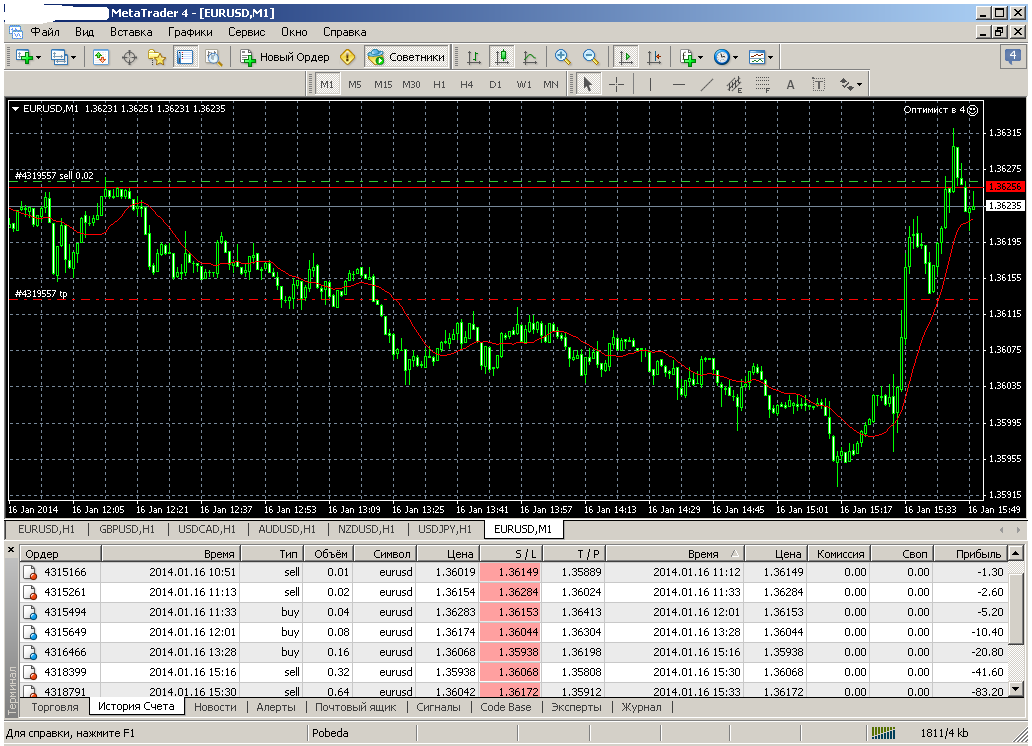
Task: Toggle the chart auto-scroll button
Action: [625, 57]
